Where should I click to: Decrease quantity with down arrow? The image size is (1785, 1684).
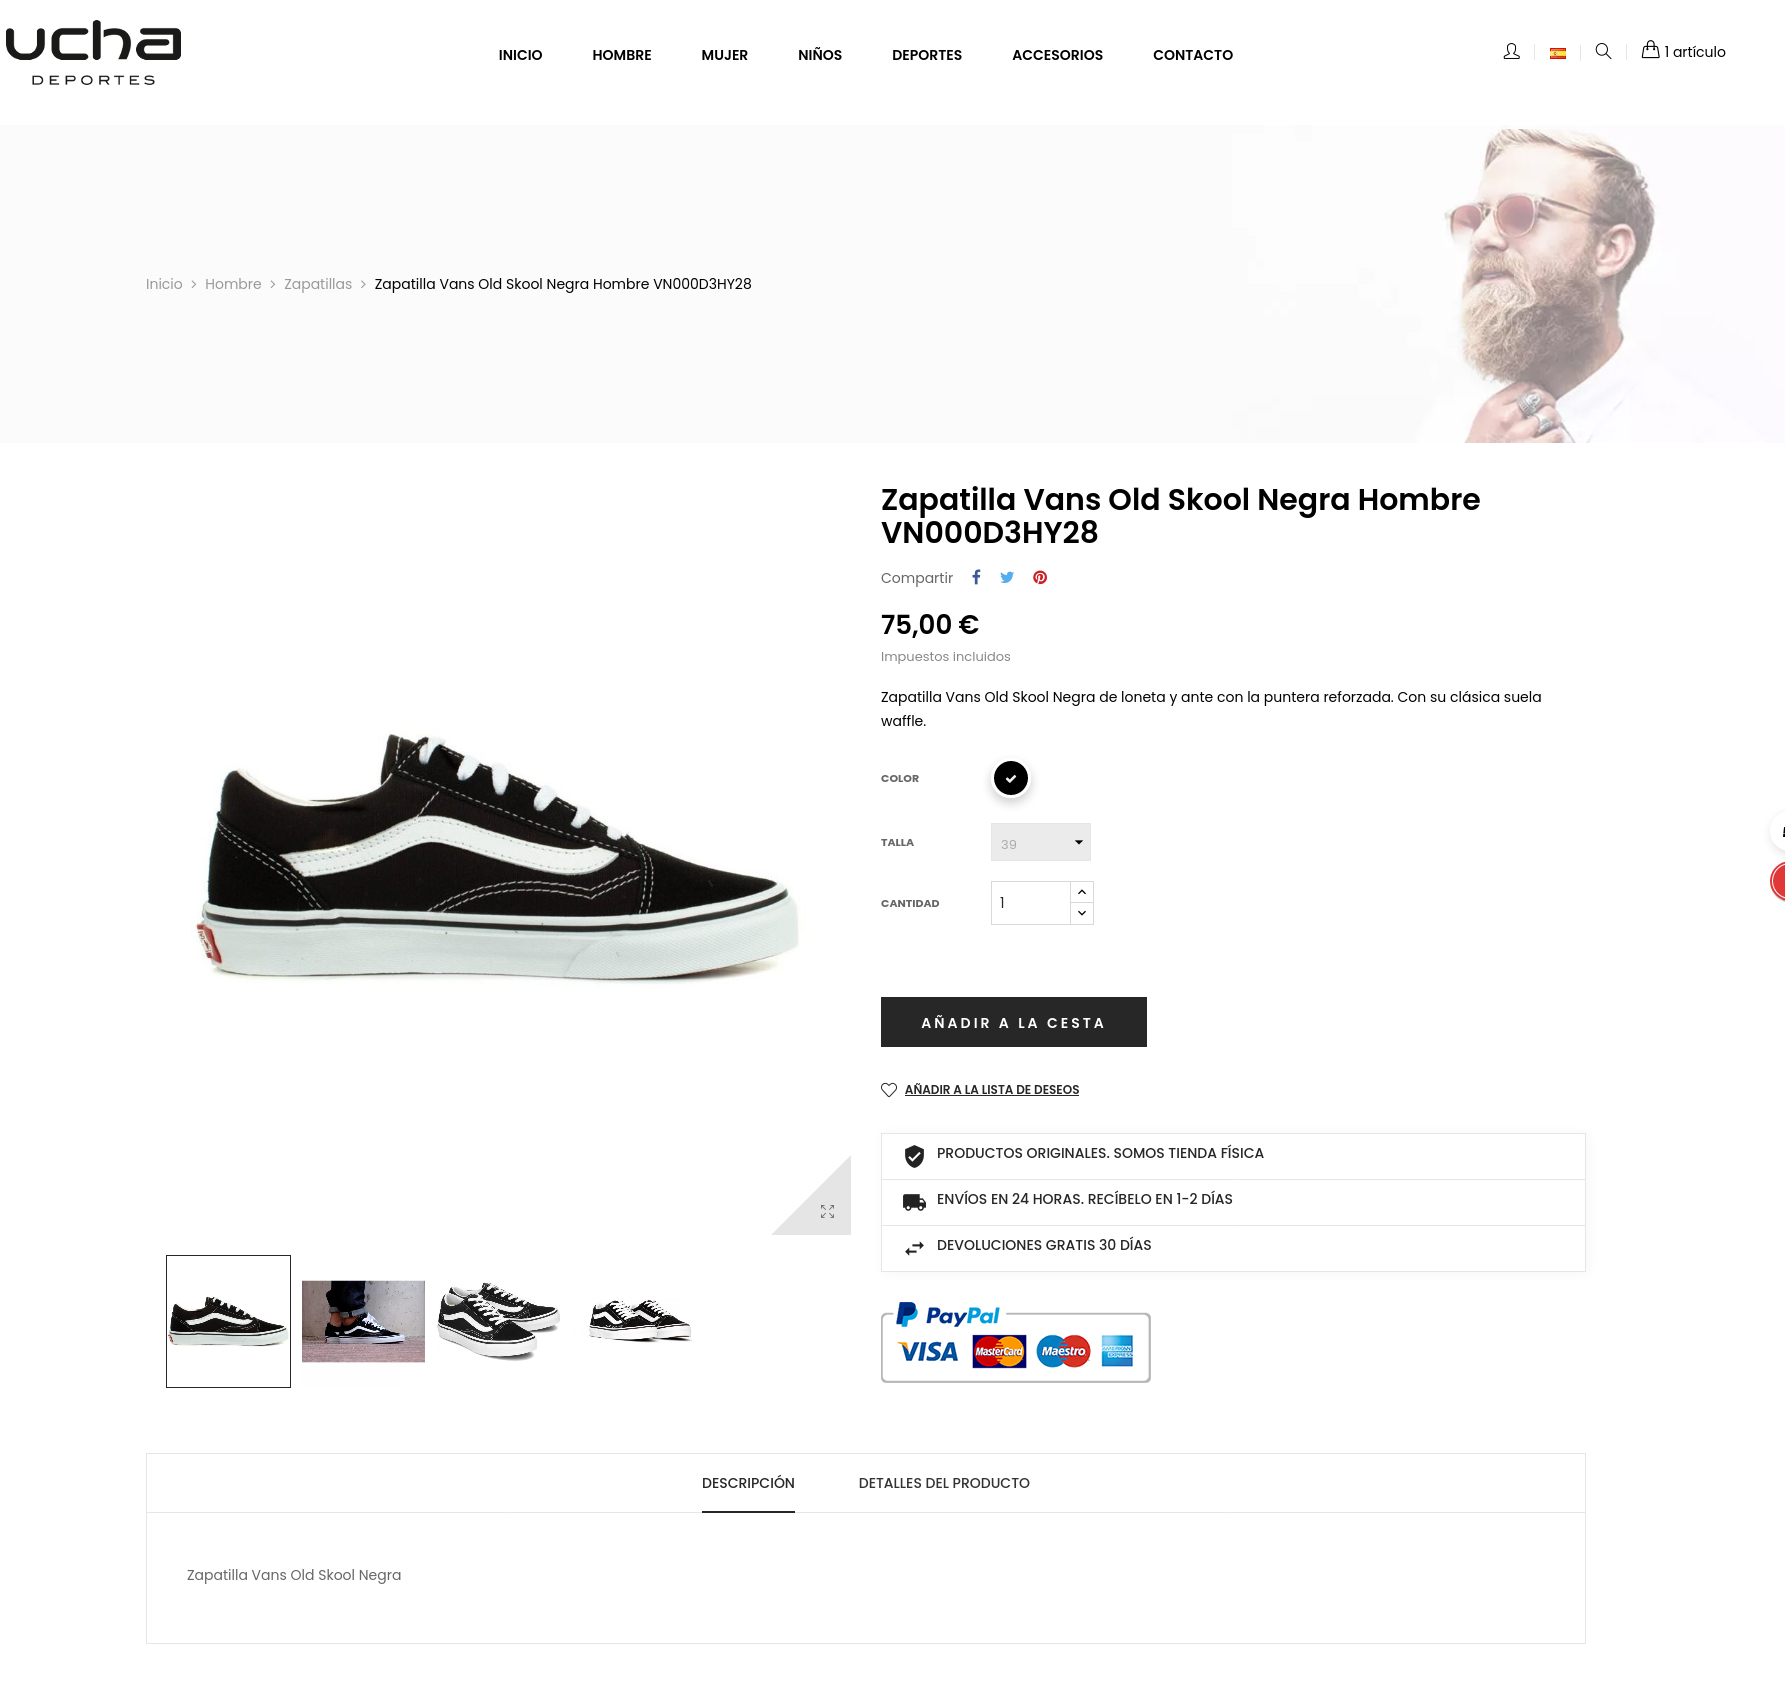(x=1082, y=914)
